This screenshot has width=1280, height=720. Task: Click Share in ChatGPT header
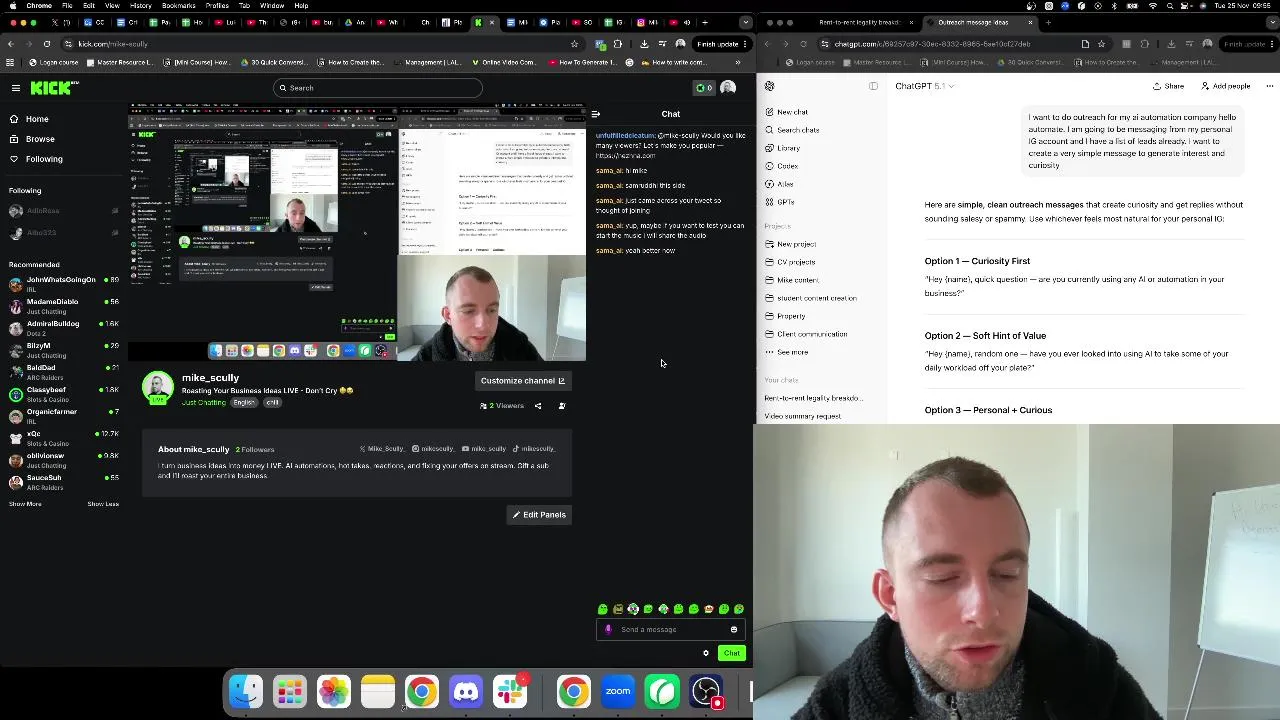[1168, 86]
